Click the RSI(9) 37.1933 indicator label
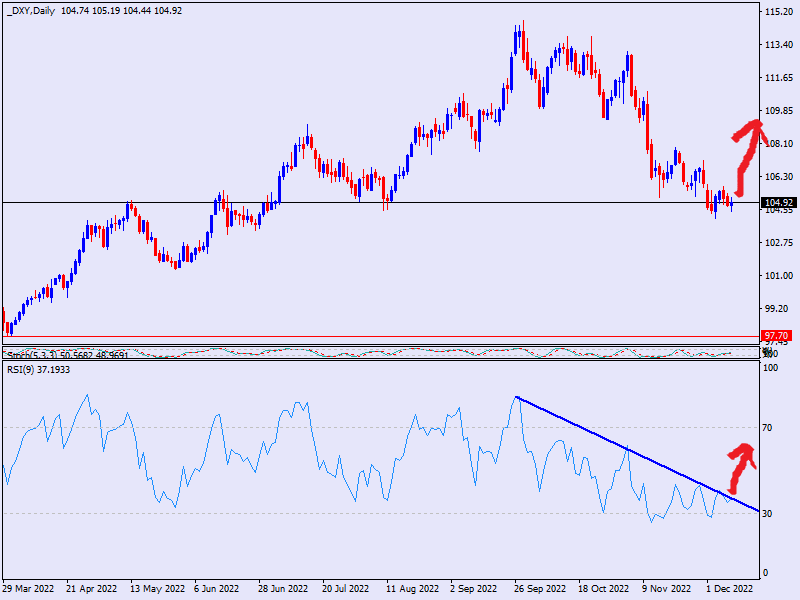The width and height of the screenshot is (800, 600). (x=38, y=369)
